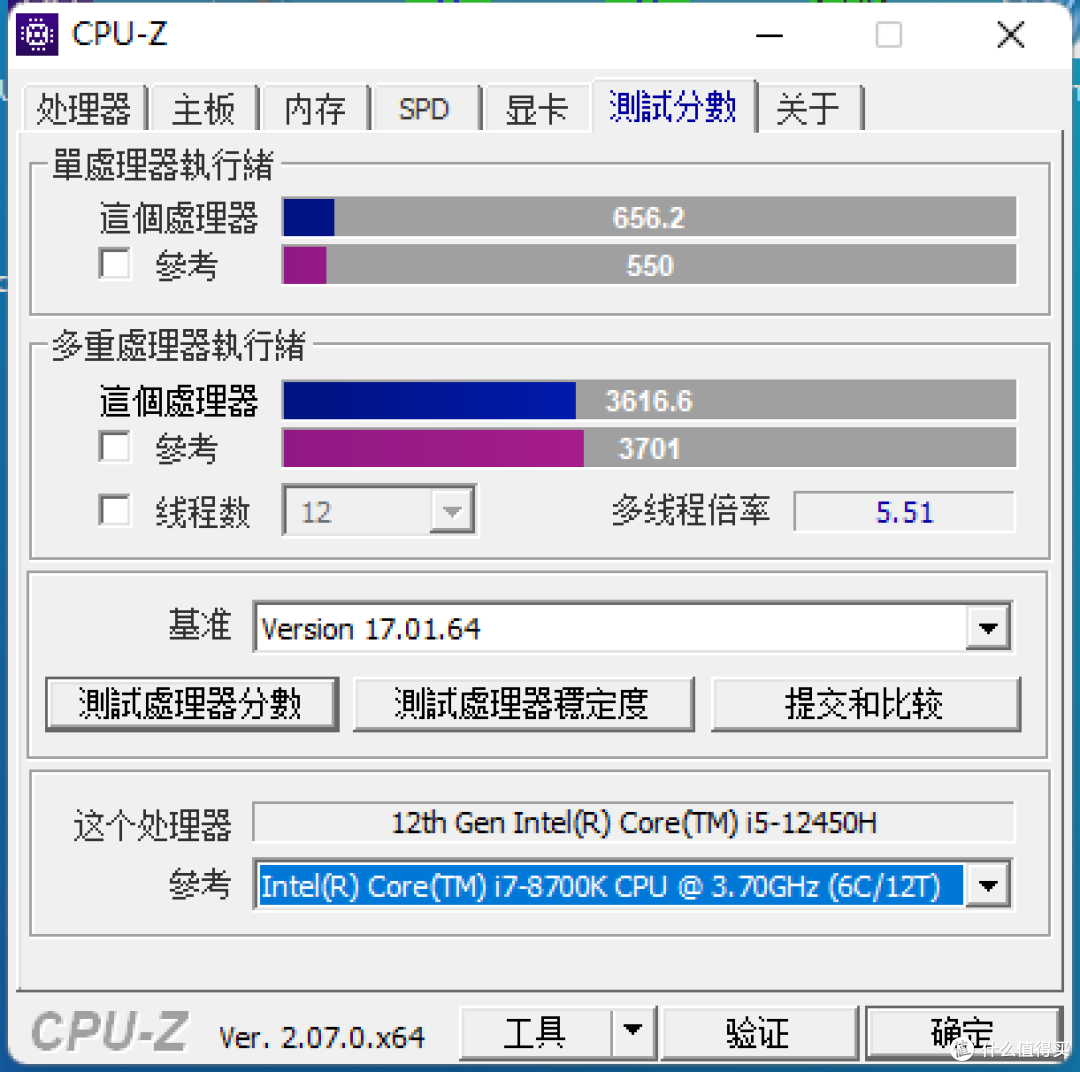This screenshot has height=1072, width=1080.
Task: Open the 关于 tab
Action: point(808,109)
